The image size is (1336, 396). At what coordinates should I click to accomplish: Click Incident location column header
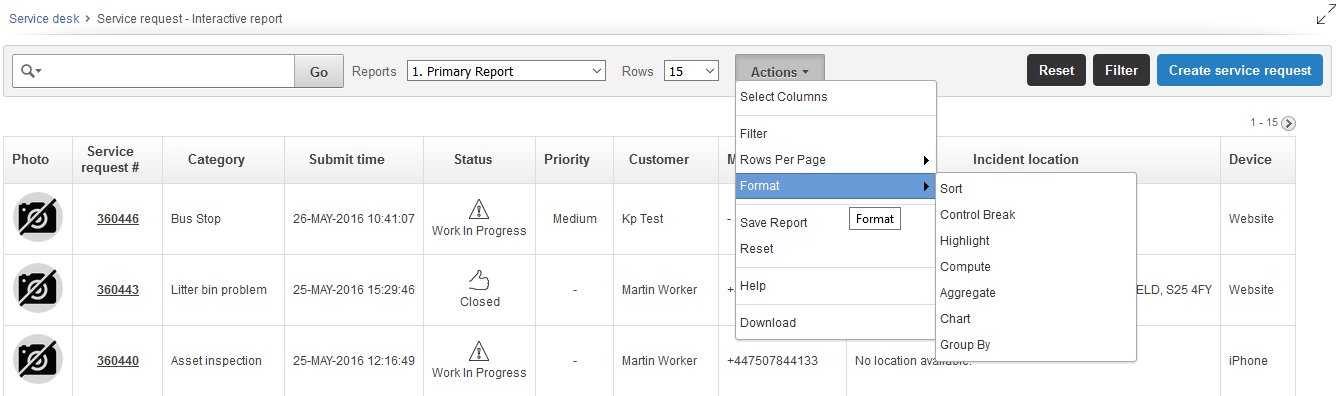(x=1026, y=160)
